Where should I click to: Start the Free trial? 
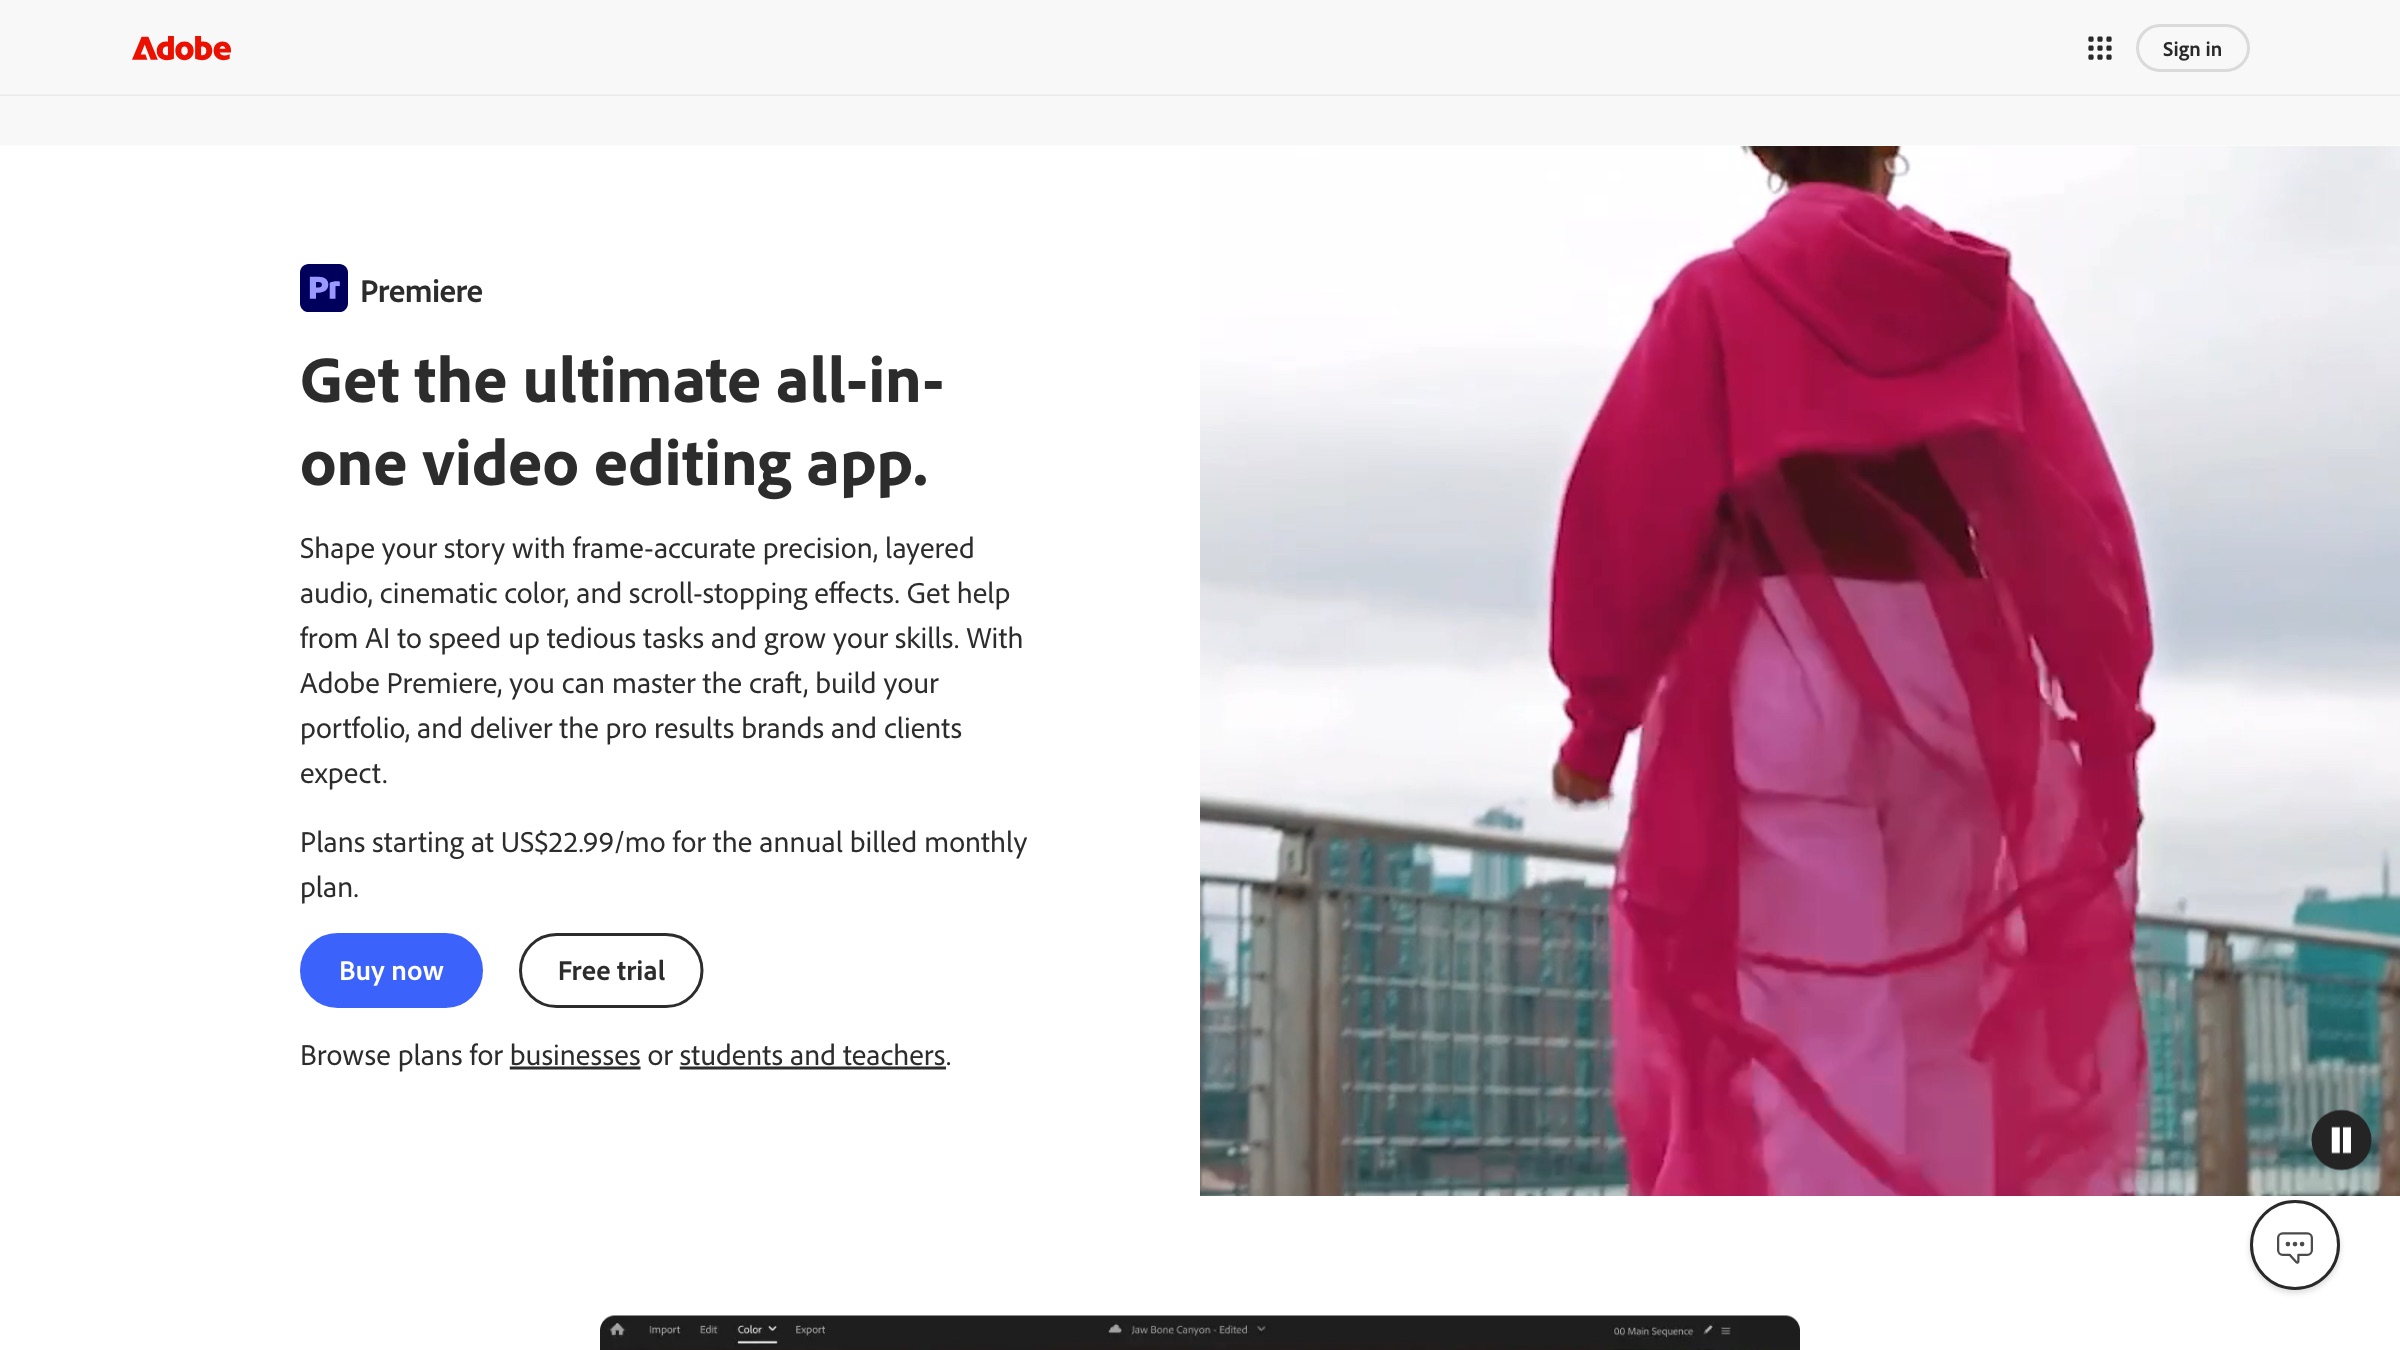pos(611,970)
